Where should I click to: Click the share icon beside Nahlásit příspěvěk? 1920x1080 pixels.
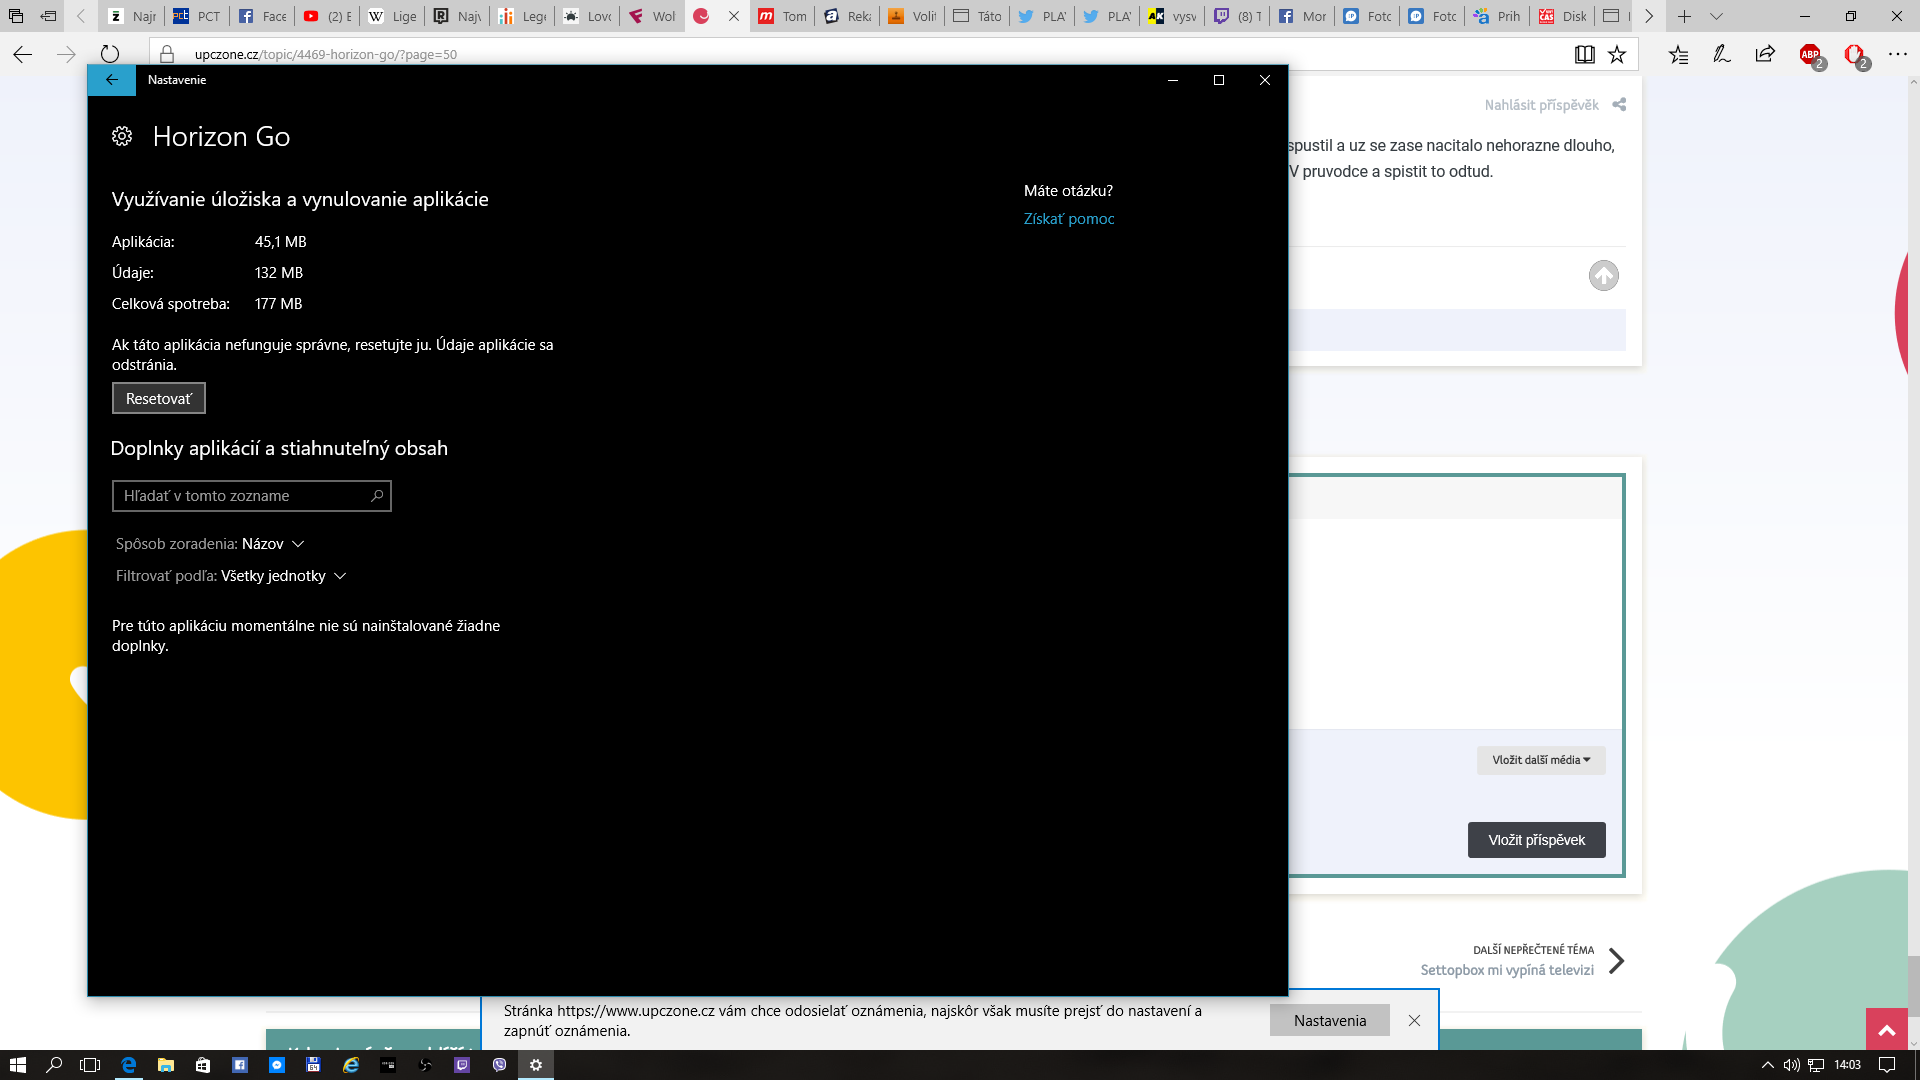pos(1619,105)
